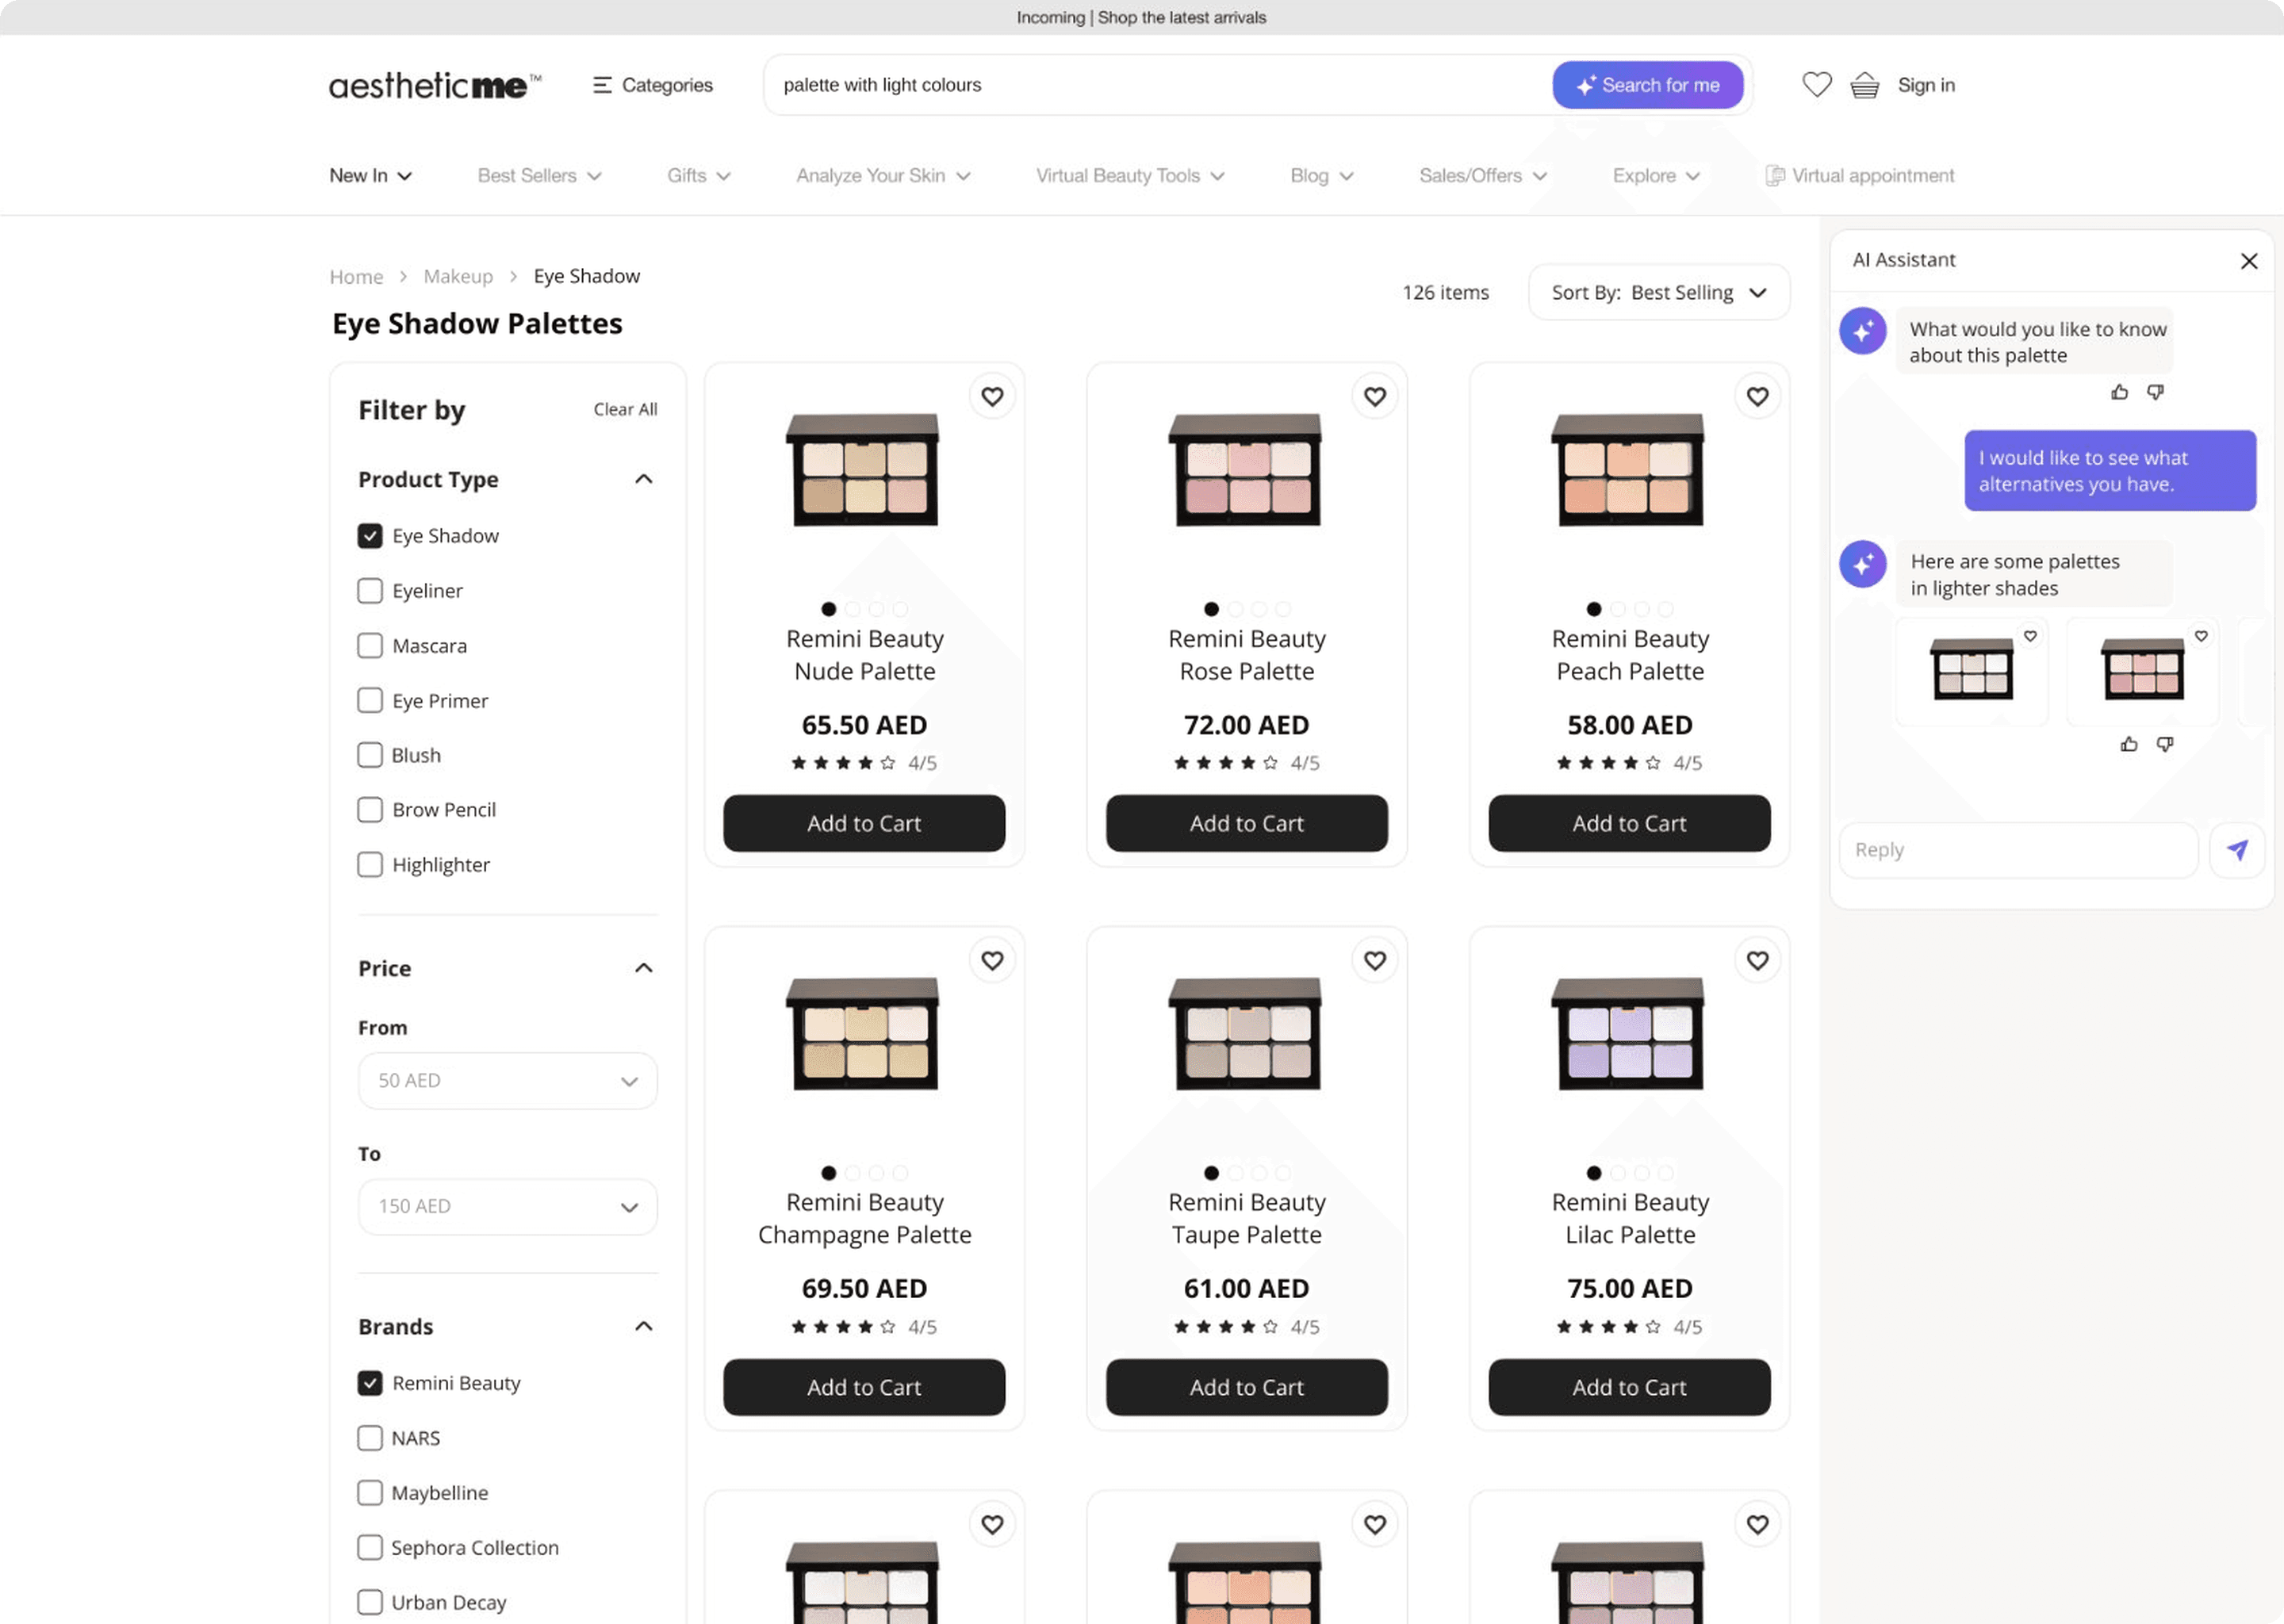Check the Eye Primer filter

click(x=370, y=700)
